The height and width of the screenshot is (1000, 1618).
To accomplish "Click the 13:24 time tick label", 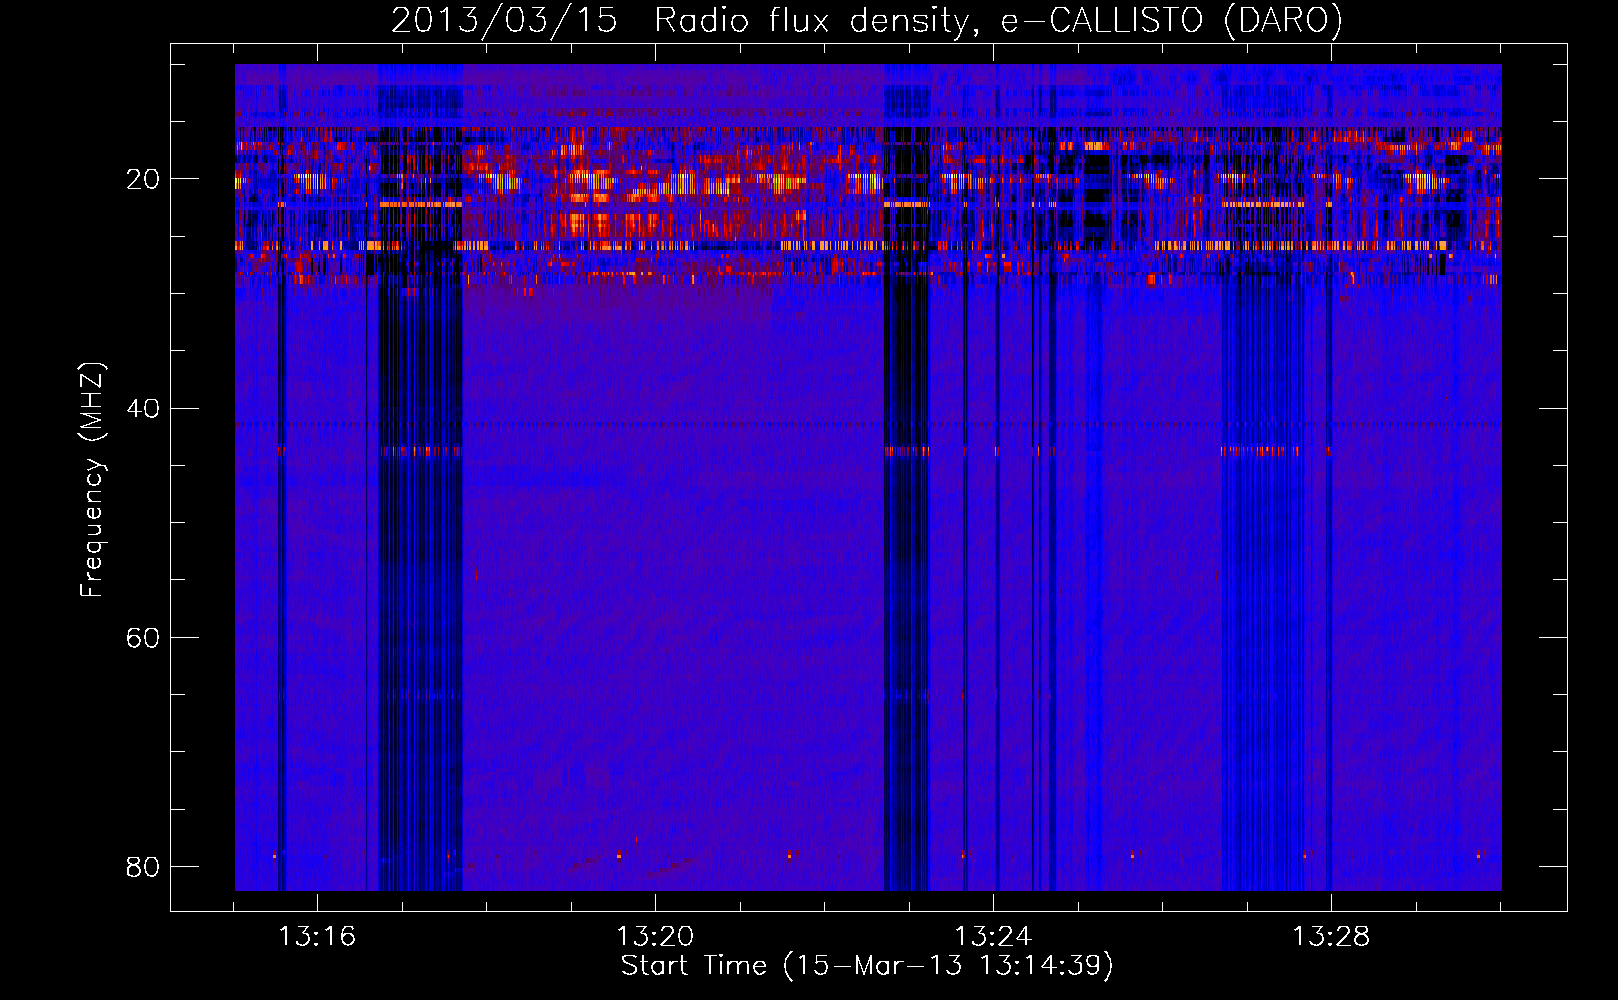I will (993, 937).
